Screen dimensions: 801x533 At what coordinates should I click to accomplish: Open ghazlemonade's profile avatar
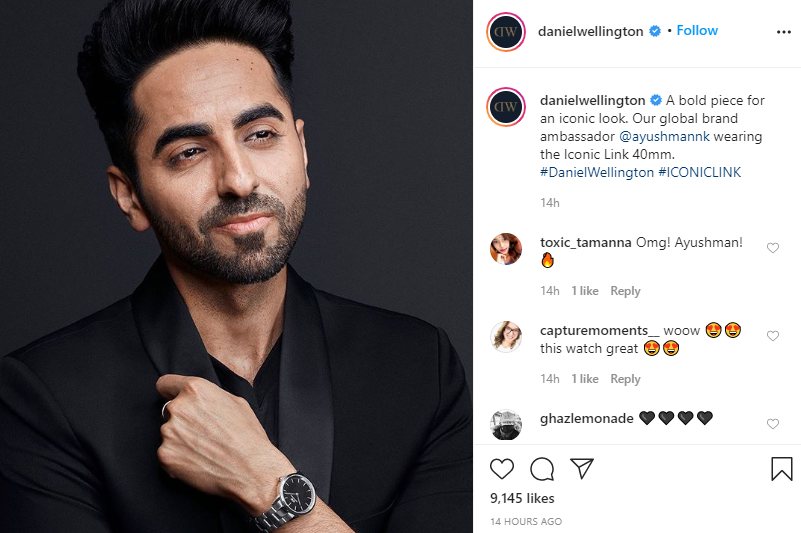click(506, 425)
